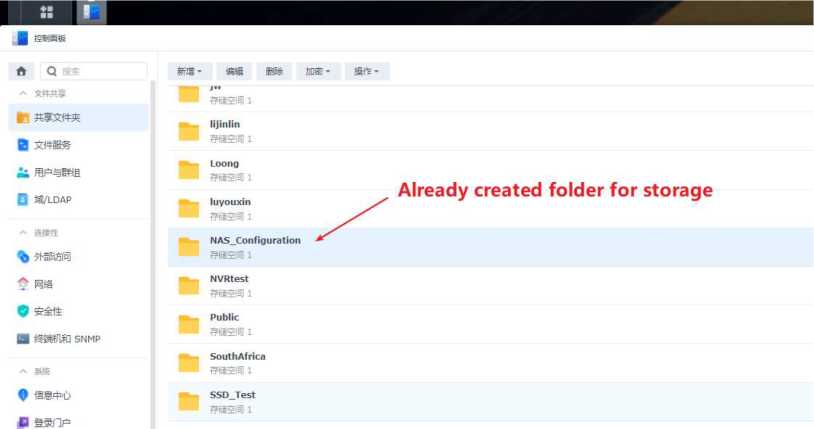This screenshot has width=814, height=429.
Task: Click the 删除 delete button
Action: 275,72
